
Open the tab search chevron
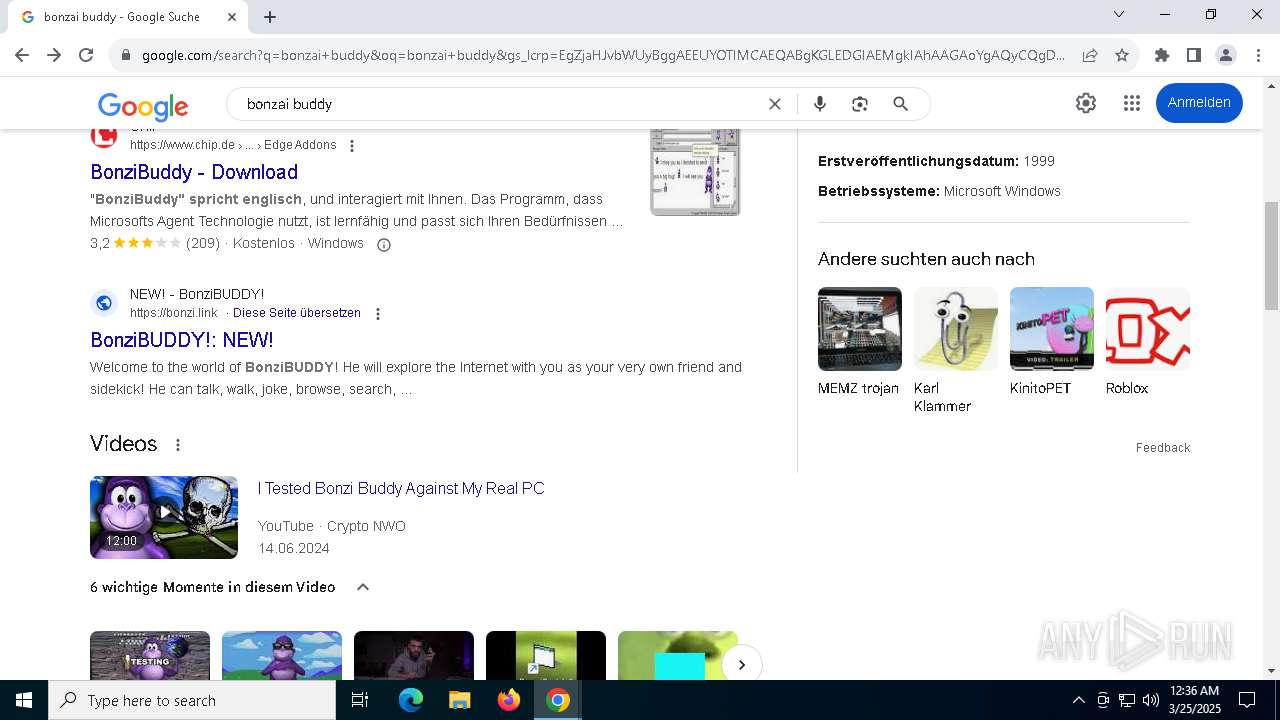pyautogui.click(x=1119, y=14)
